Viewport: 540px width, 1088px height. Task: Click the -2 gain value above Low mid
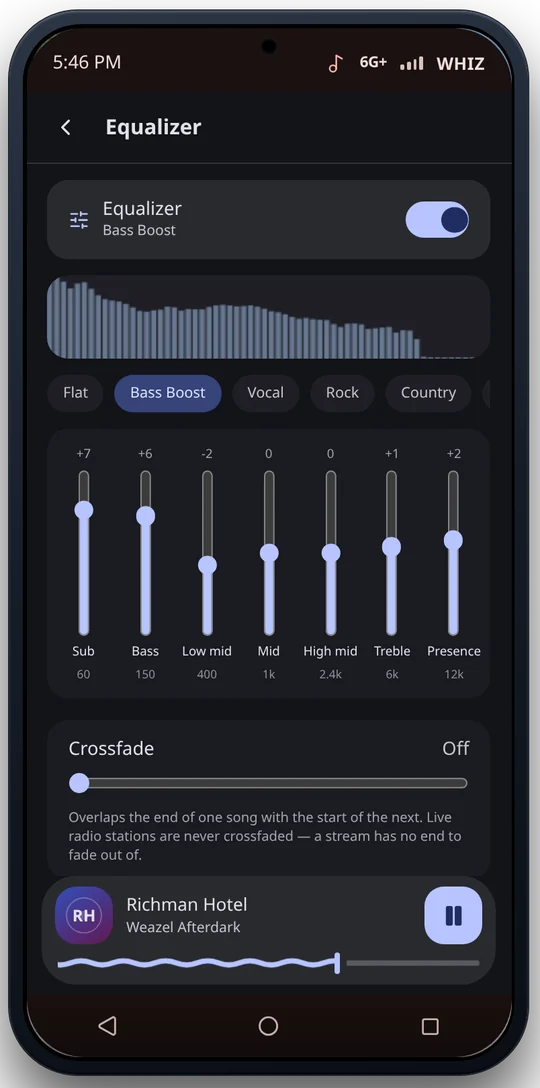click(207, 454)
